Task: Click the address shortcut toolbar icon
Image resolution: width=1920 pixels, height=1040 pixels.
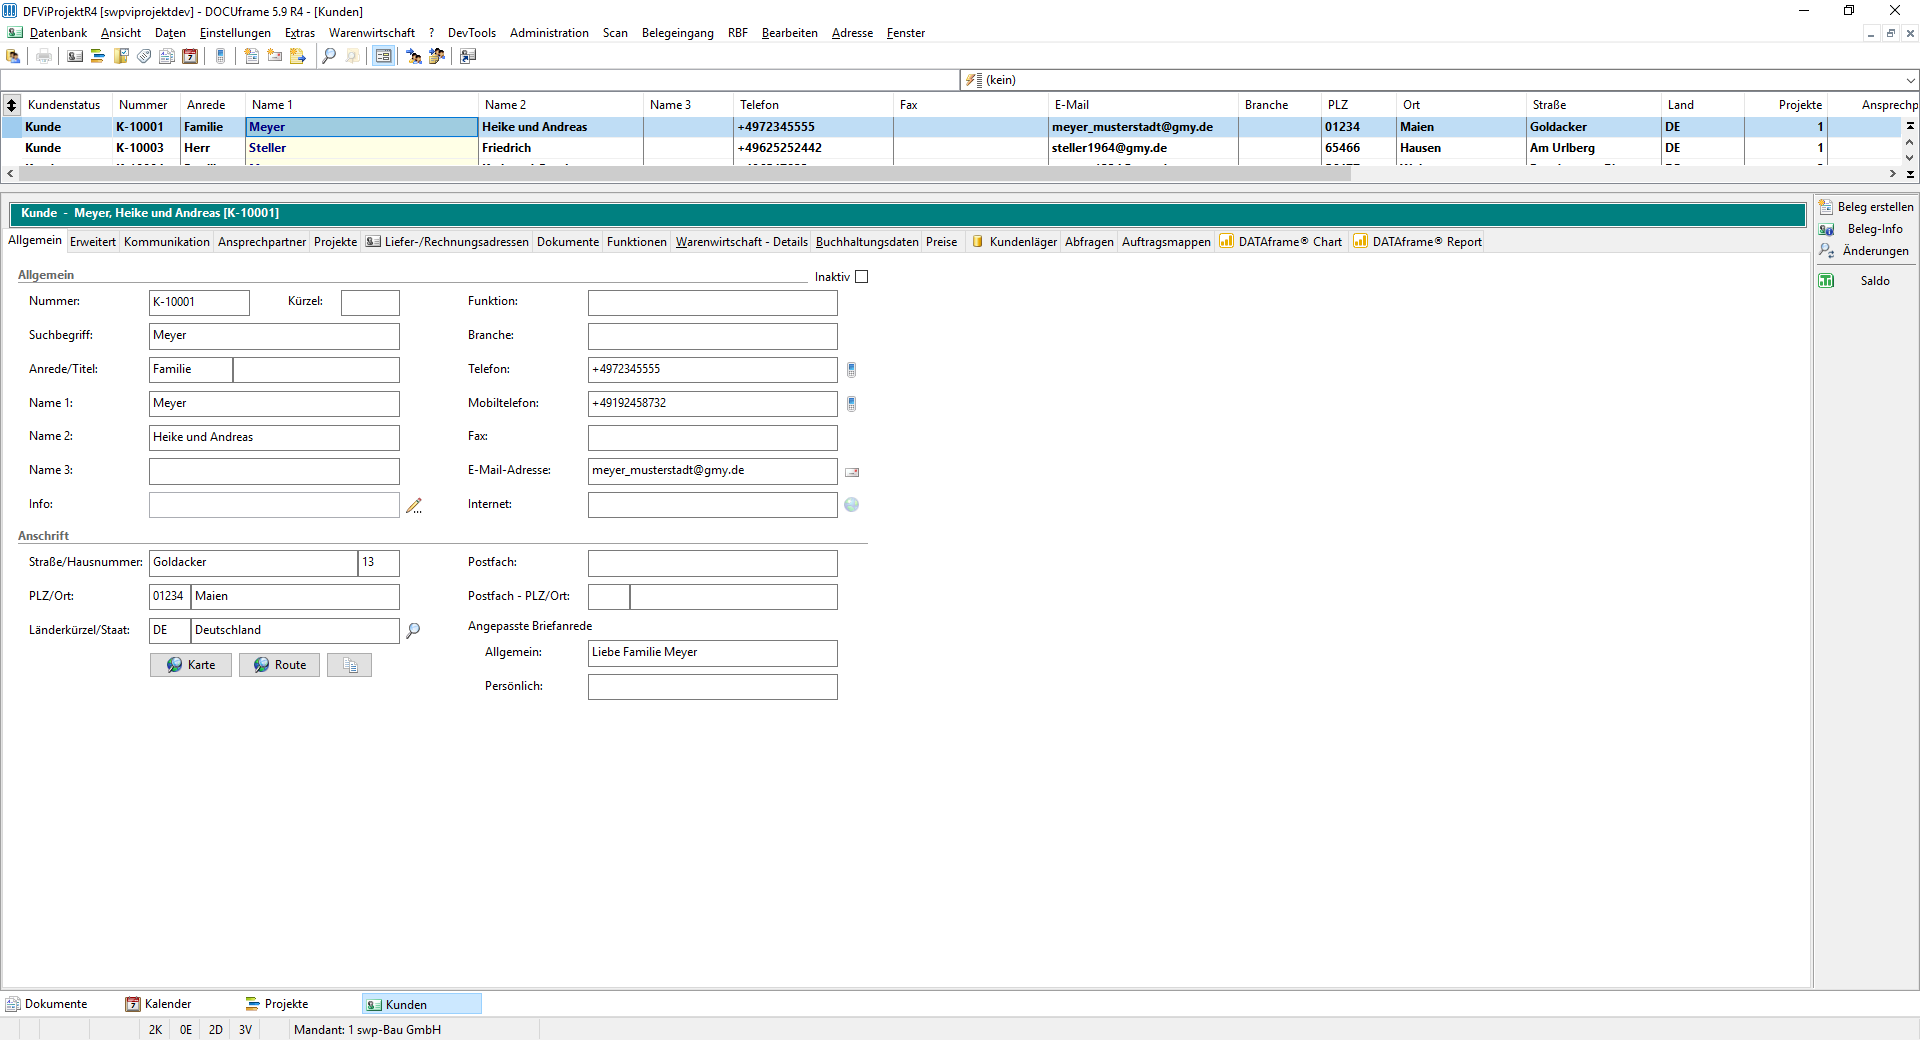Action: (x=468, y=56)
